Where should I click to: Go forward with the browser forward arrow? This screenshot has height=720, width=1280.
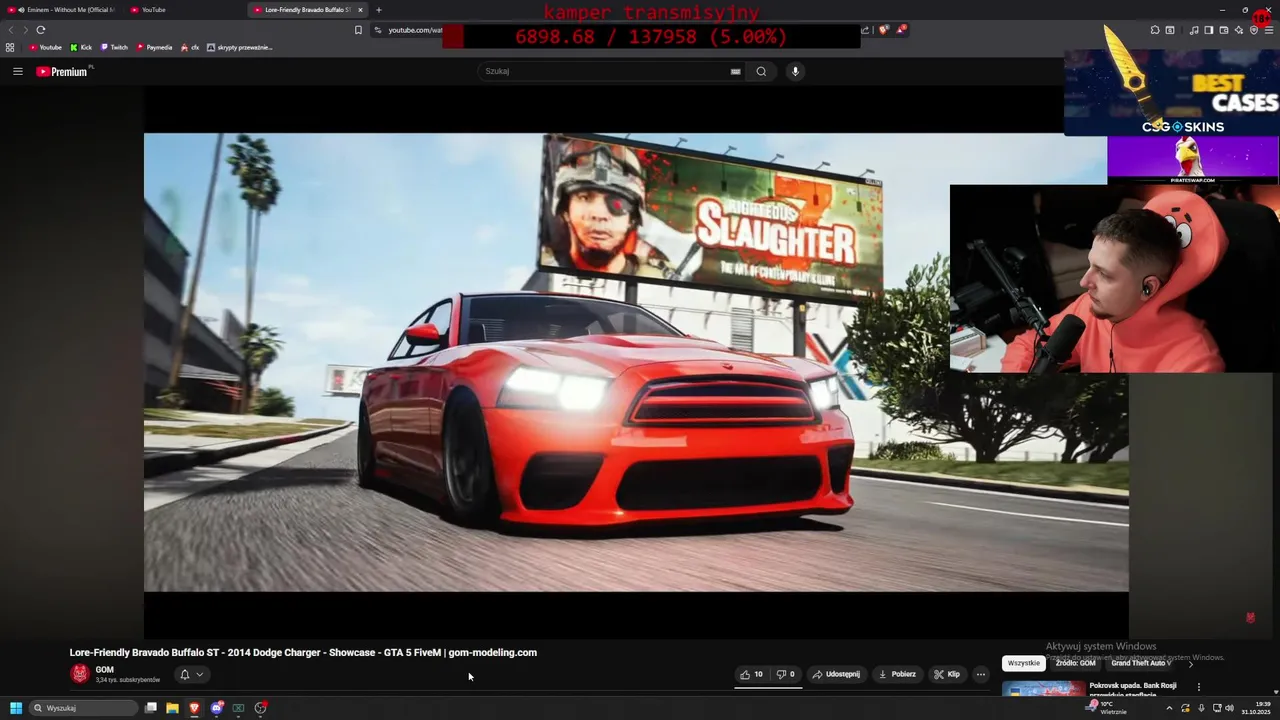[25, 30]
